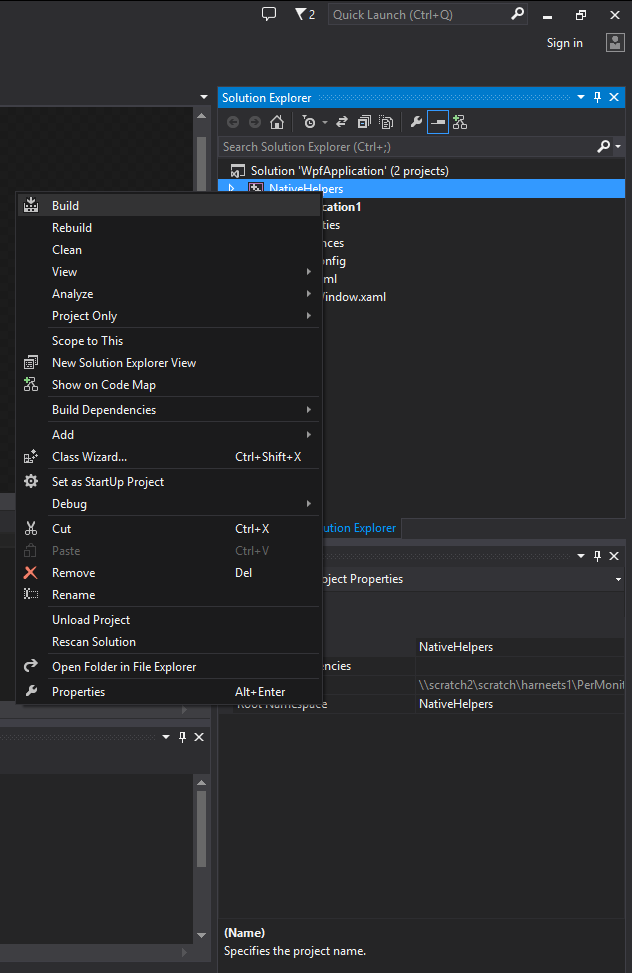Click Sync with Active Document icon
The width and height of the screenshot is (632, 973).
341,122
